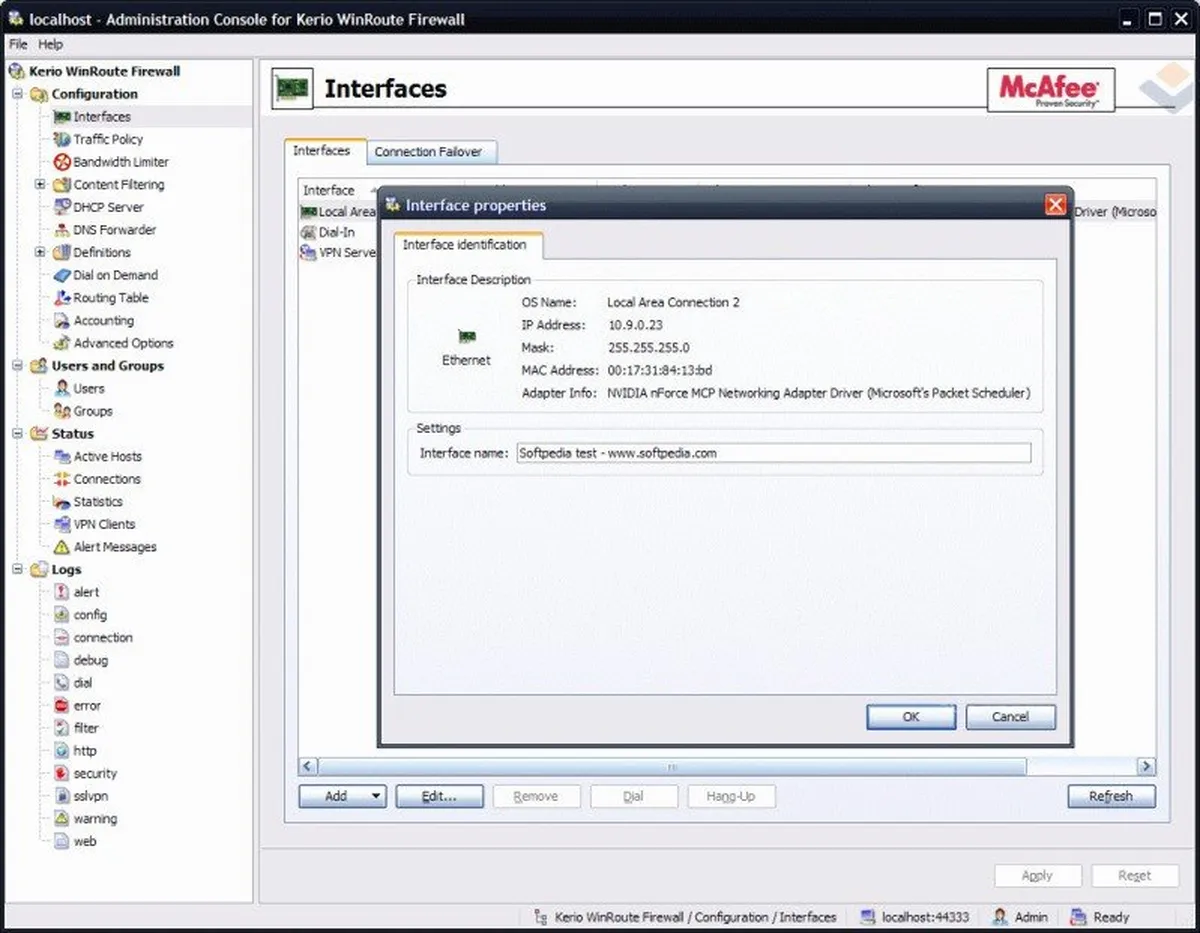Collapse the Configuration tree node

17,94
